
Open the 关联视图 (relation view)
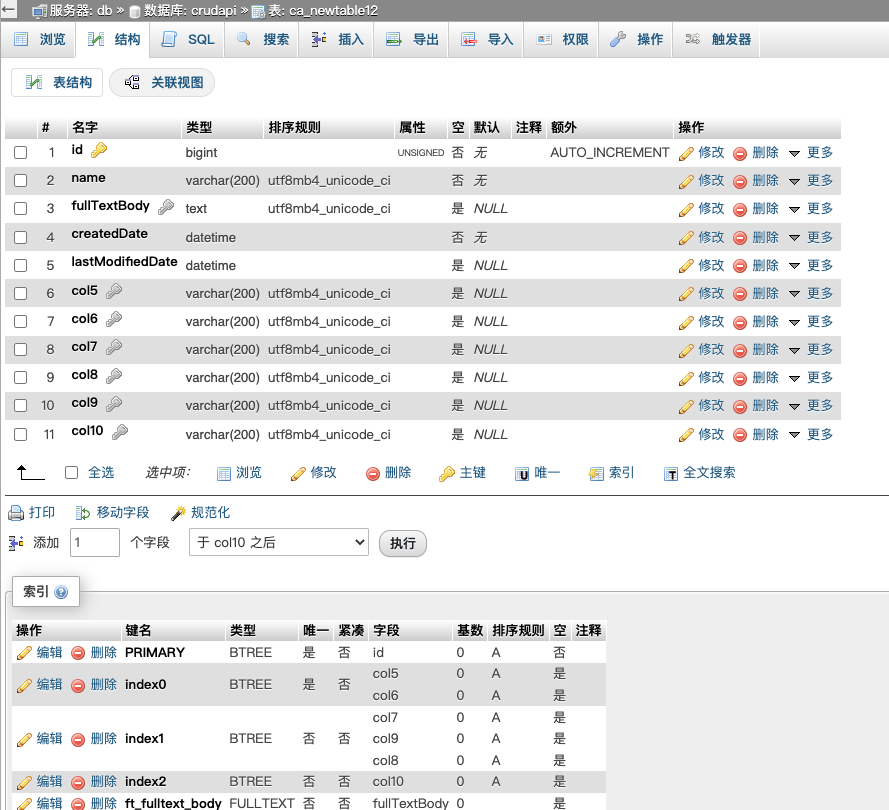(x=162, y=82)
